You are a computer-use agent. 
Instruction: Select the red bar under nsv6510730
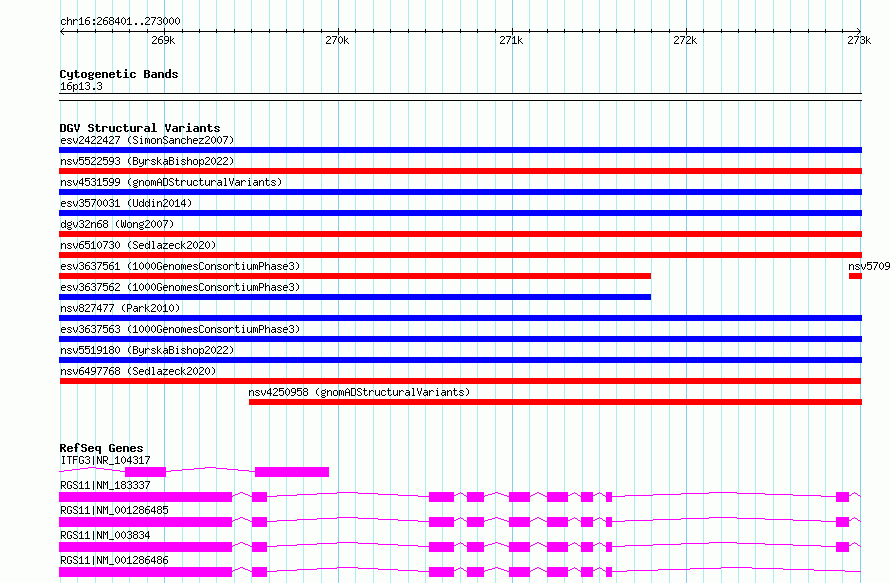(x=460, y=255)
